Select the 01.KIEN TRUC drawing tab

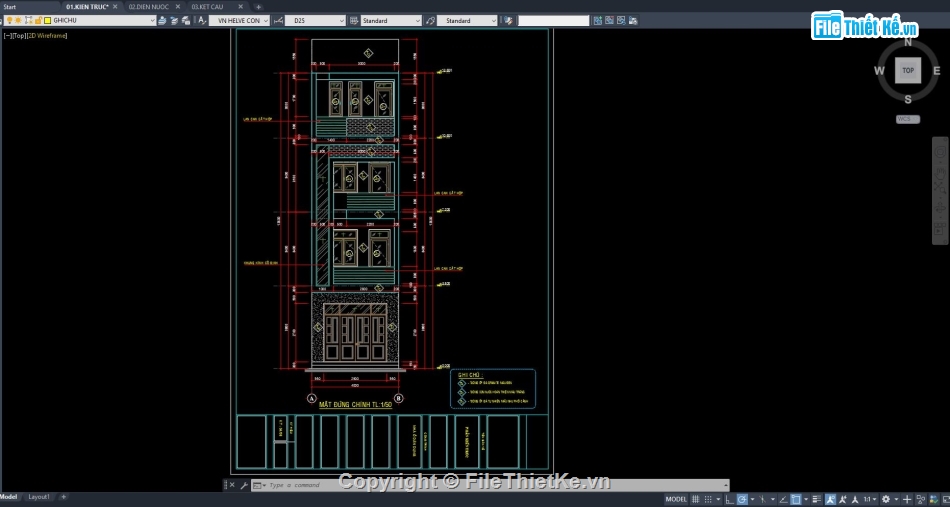click(x=87, y=7)
